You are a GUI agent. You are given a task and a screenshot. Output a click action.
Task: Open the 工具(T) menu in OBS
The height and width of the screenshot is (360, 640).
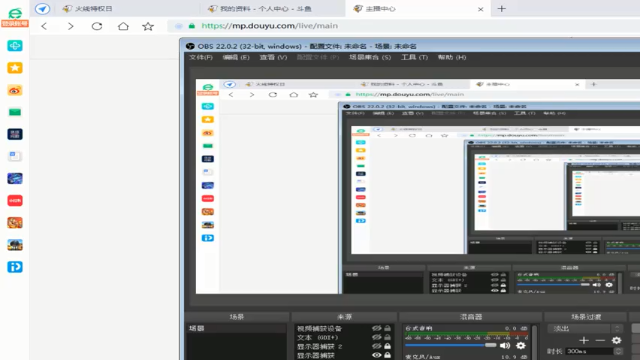[414, 58]
